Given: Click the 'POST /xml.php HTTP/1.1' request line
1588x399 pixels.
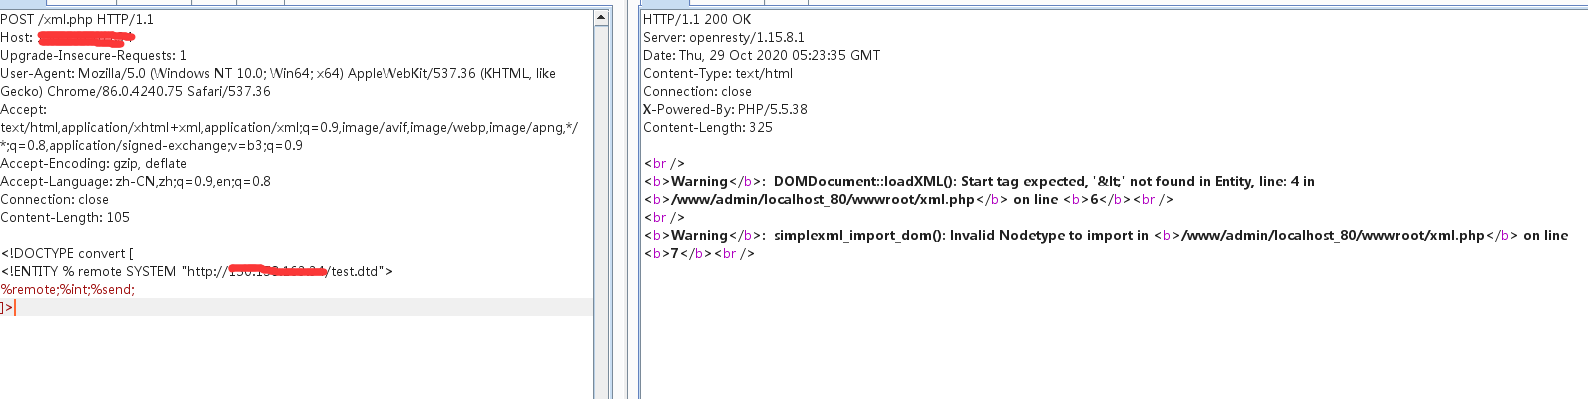Looking at the screenshot, I should point(77,19).
